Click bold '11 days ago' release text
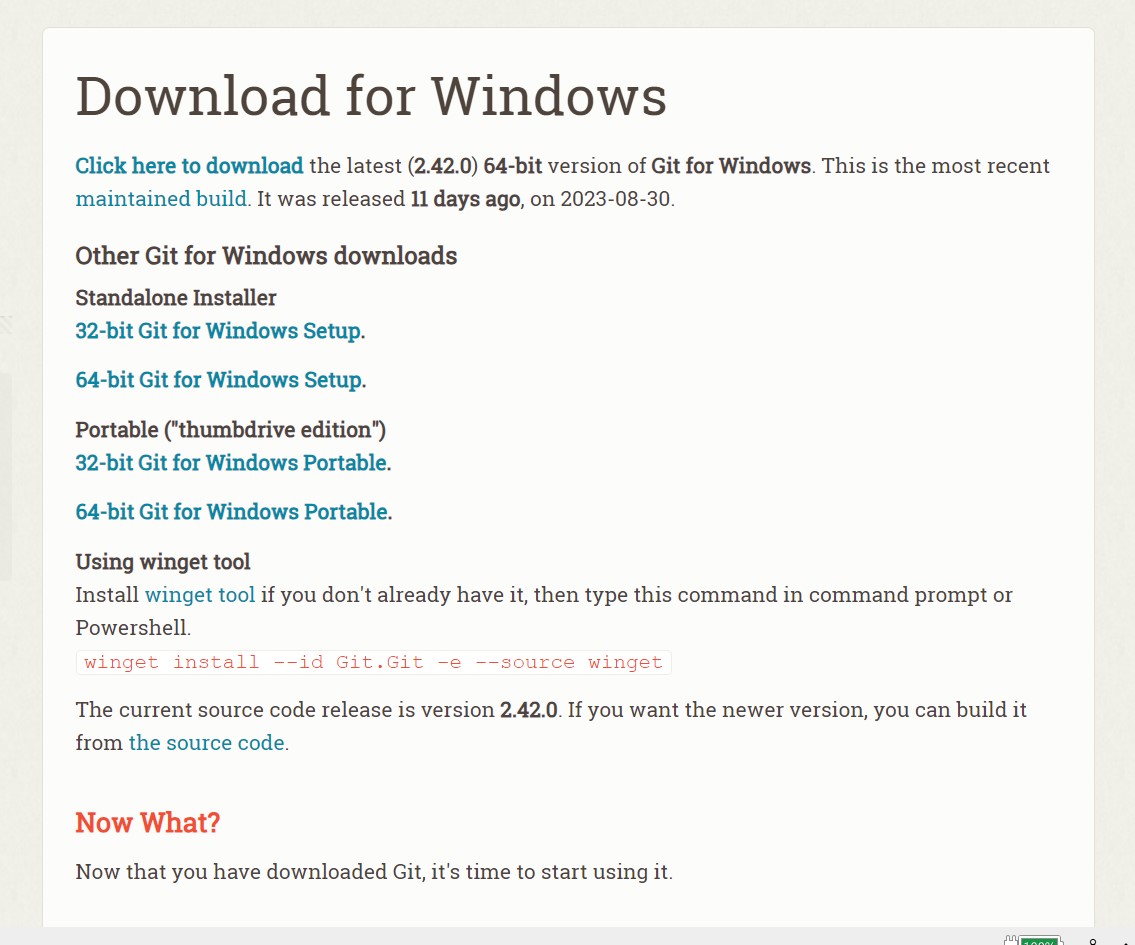 click(x=465, y=198)
